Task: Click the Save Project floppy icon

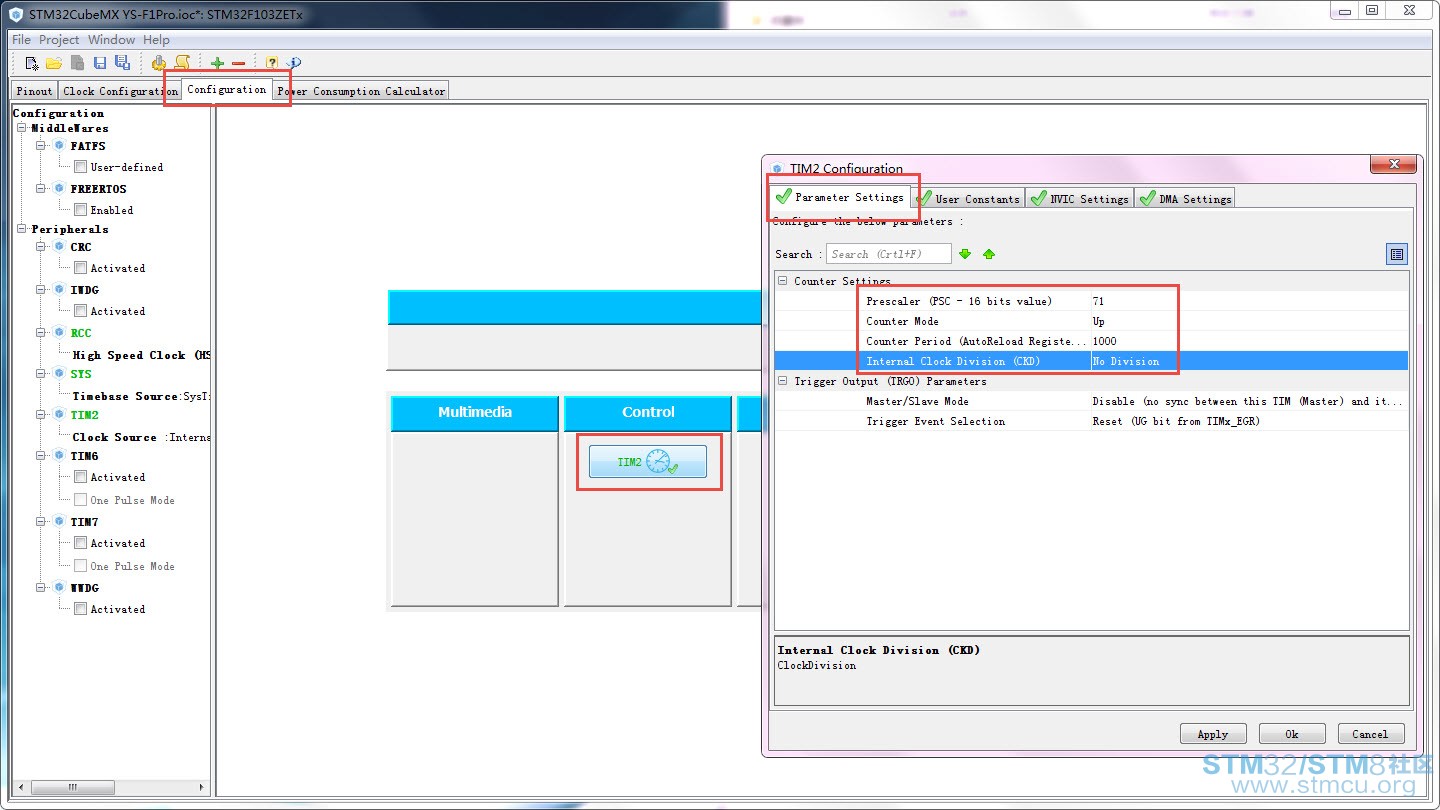Action: point(100,63)
